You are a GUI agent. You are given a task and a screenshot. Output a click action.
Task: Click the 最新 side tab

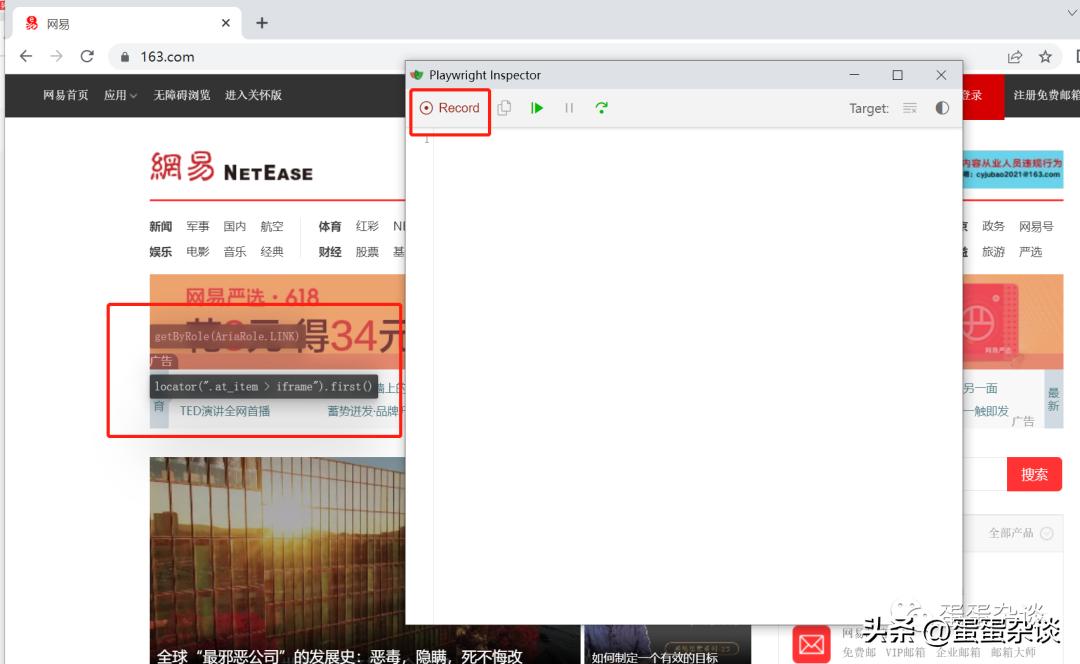click(x=1054, y=400)
